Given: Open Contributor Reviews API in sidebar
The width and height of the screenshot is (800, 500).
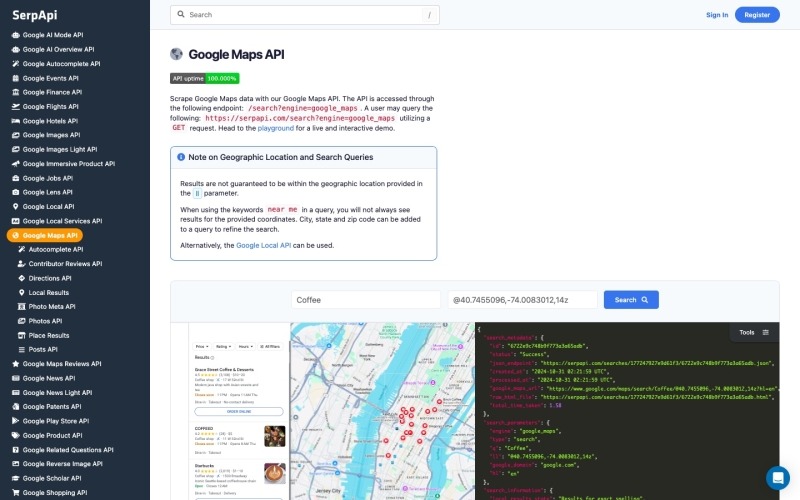Looking at the screenshot, I should tap(65, 264).
